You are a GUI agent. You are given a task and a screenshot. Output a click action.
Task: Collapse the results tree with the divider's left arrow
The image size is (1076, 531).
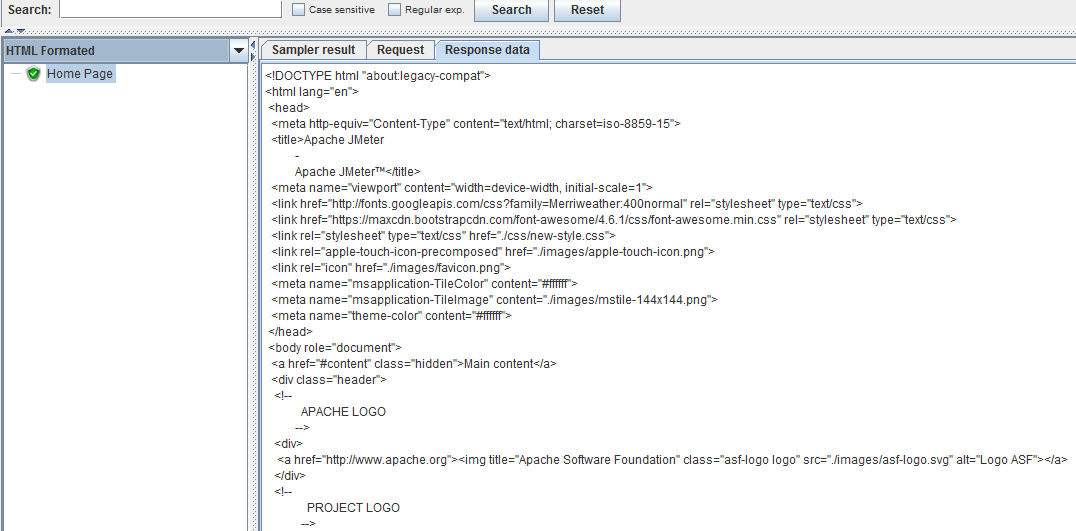(x=253, y=45)
